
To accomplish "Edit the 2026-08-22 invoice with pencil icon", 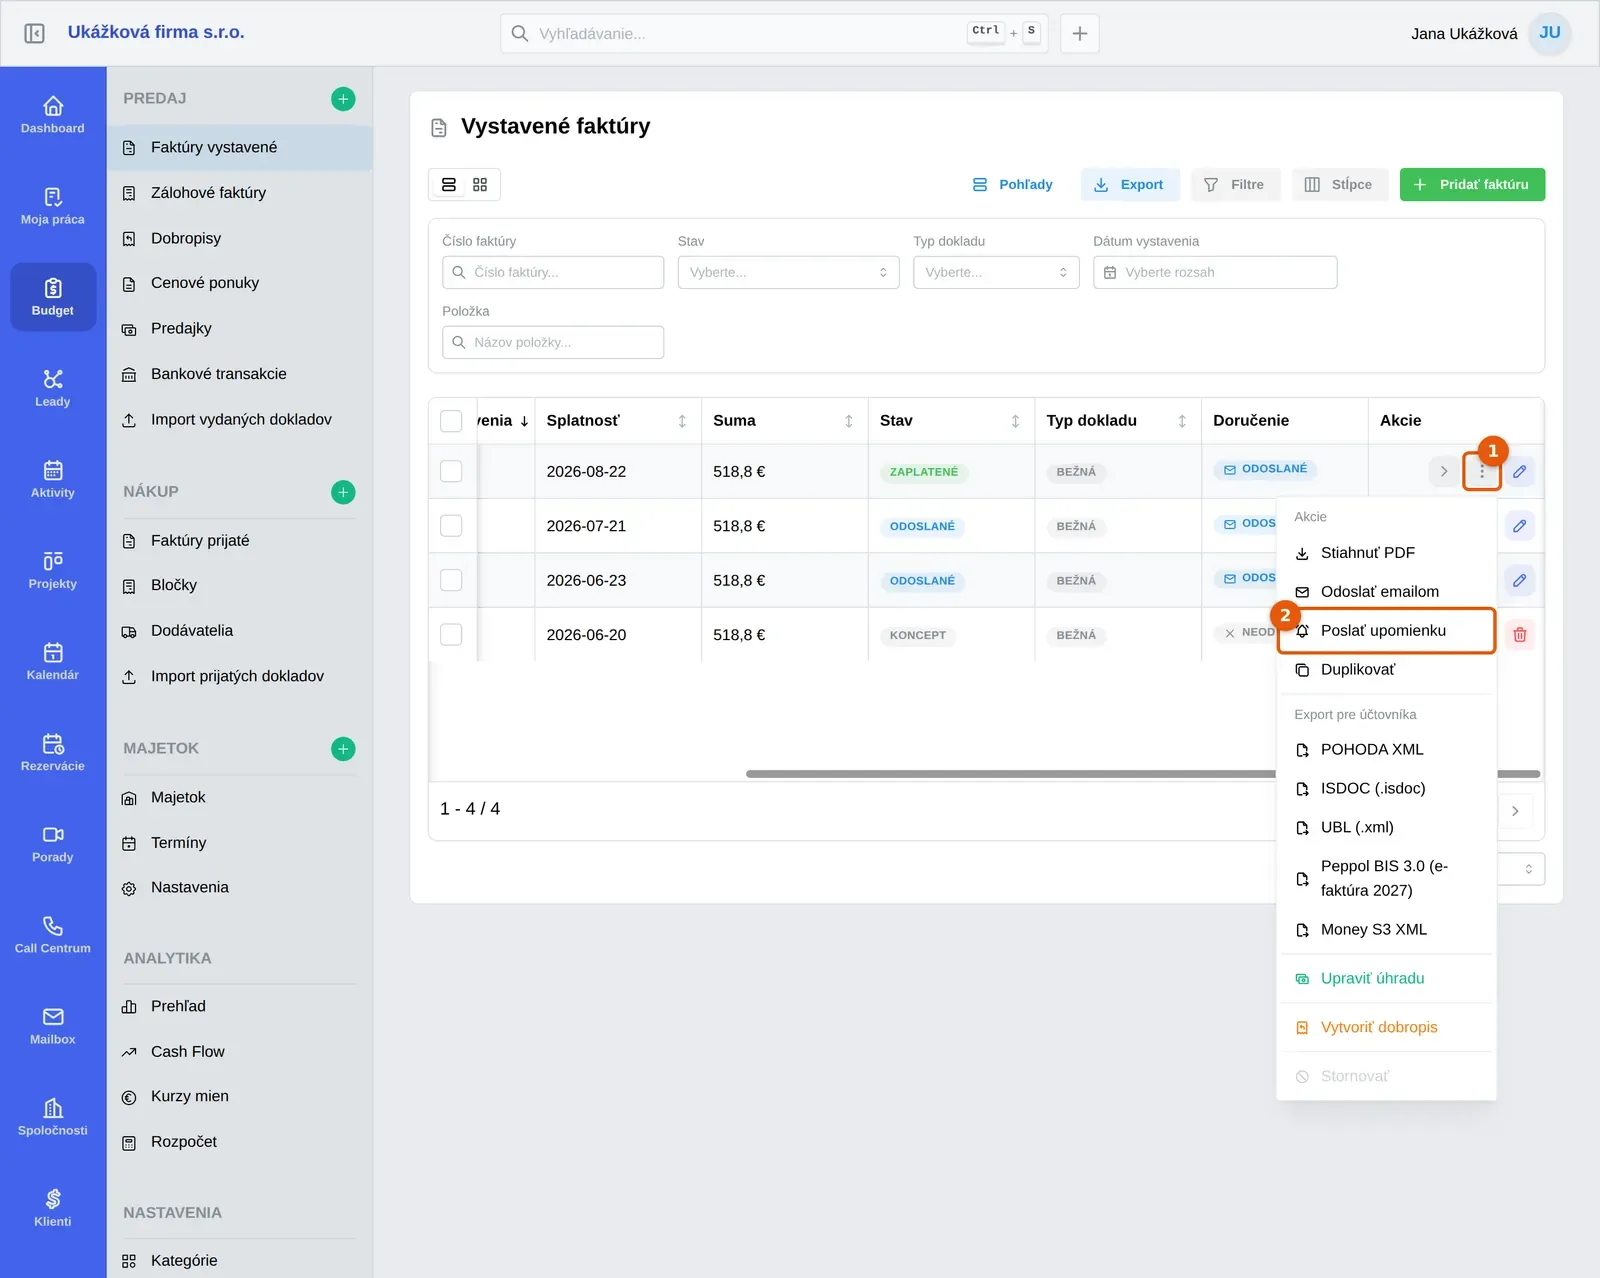I will (1520, 471).
